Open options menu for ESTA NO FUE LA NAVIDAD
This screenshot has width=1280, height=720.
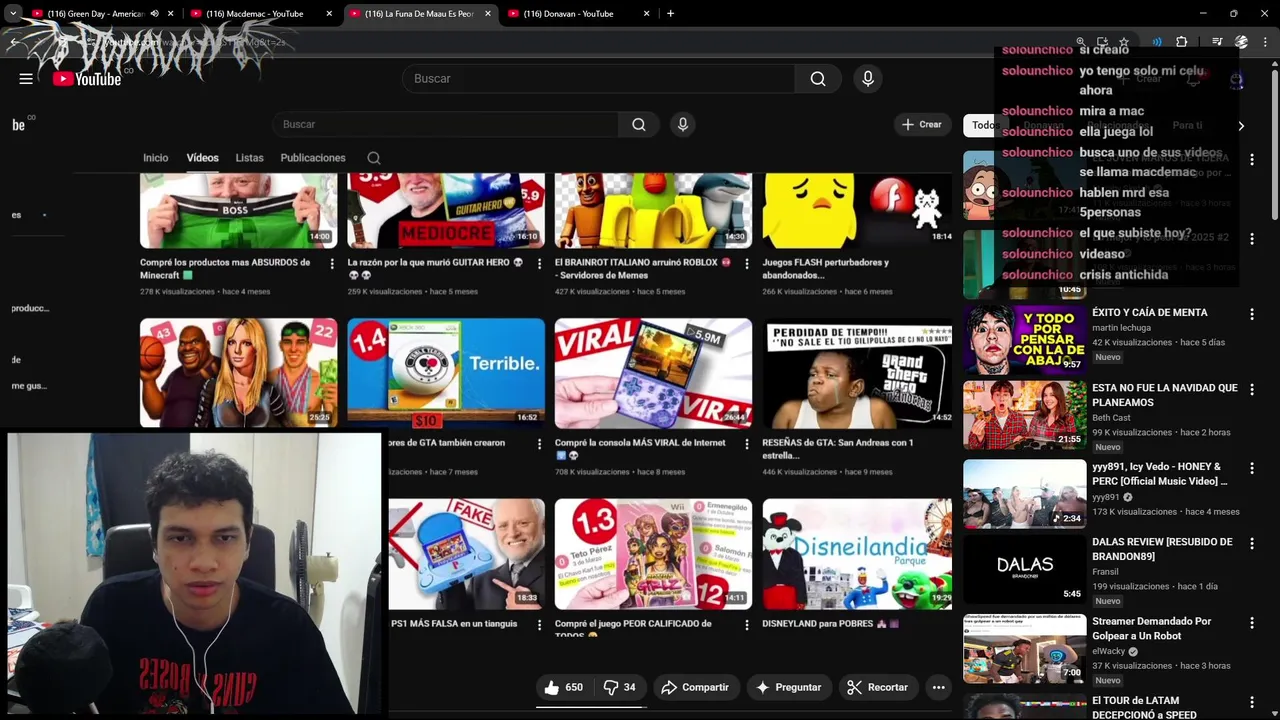pyautogui.click(x=1251, y=389)
